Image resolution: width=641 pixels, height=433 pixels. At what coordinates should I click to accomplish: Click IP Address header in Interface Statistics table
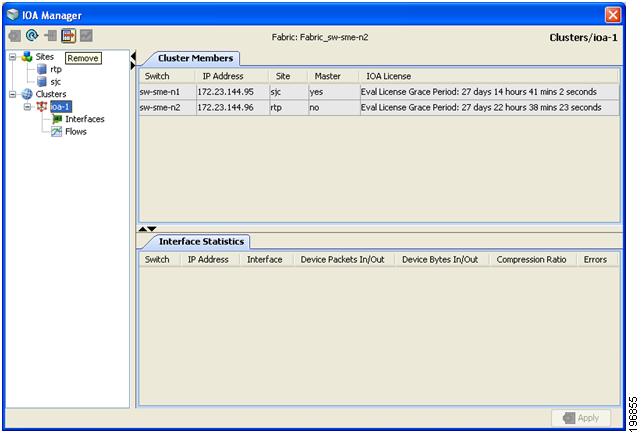tap(210, 260)
